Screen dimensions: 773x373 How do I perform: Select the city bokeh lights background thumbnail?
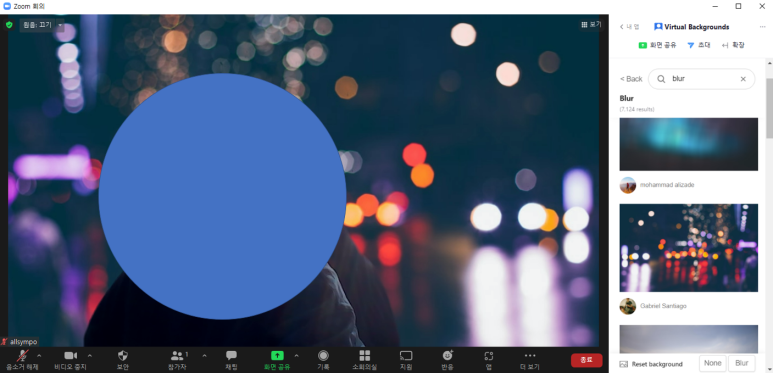click(689, 248)
